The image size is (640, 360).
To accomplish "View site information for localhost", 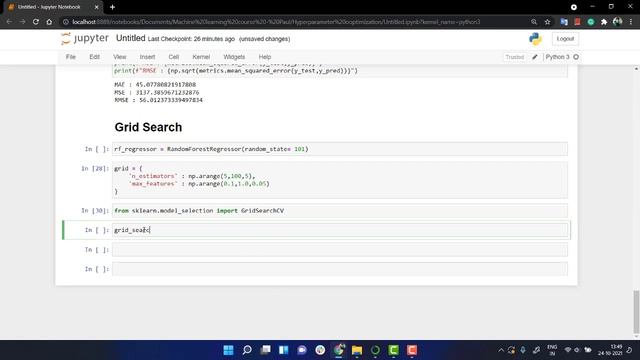I will 65,22.
